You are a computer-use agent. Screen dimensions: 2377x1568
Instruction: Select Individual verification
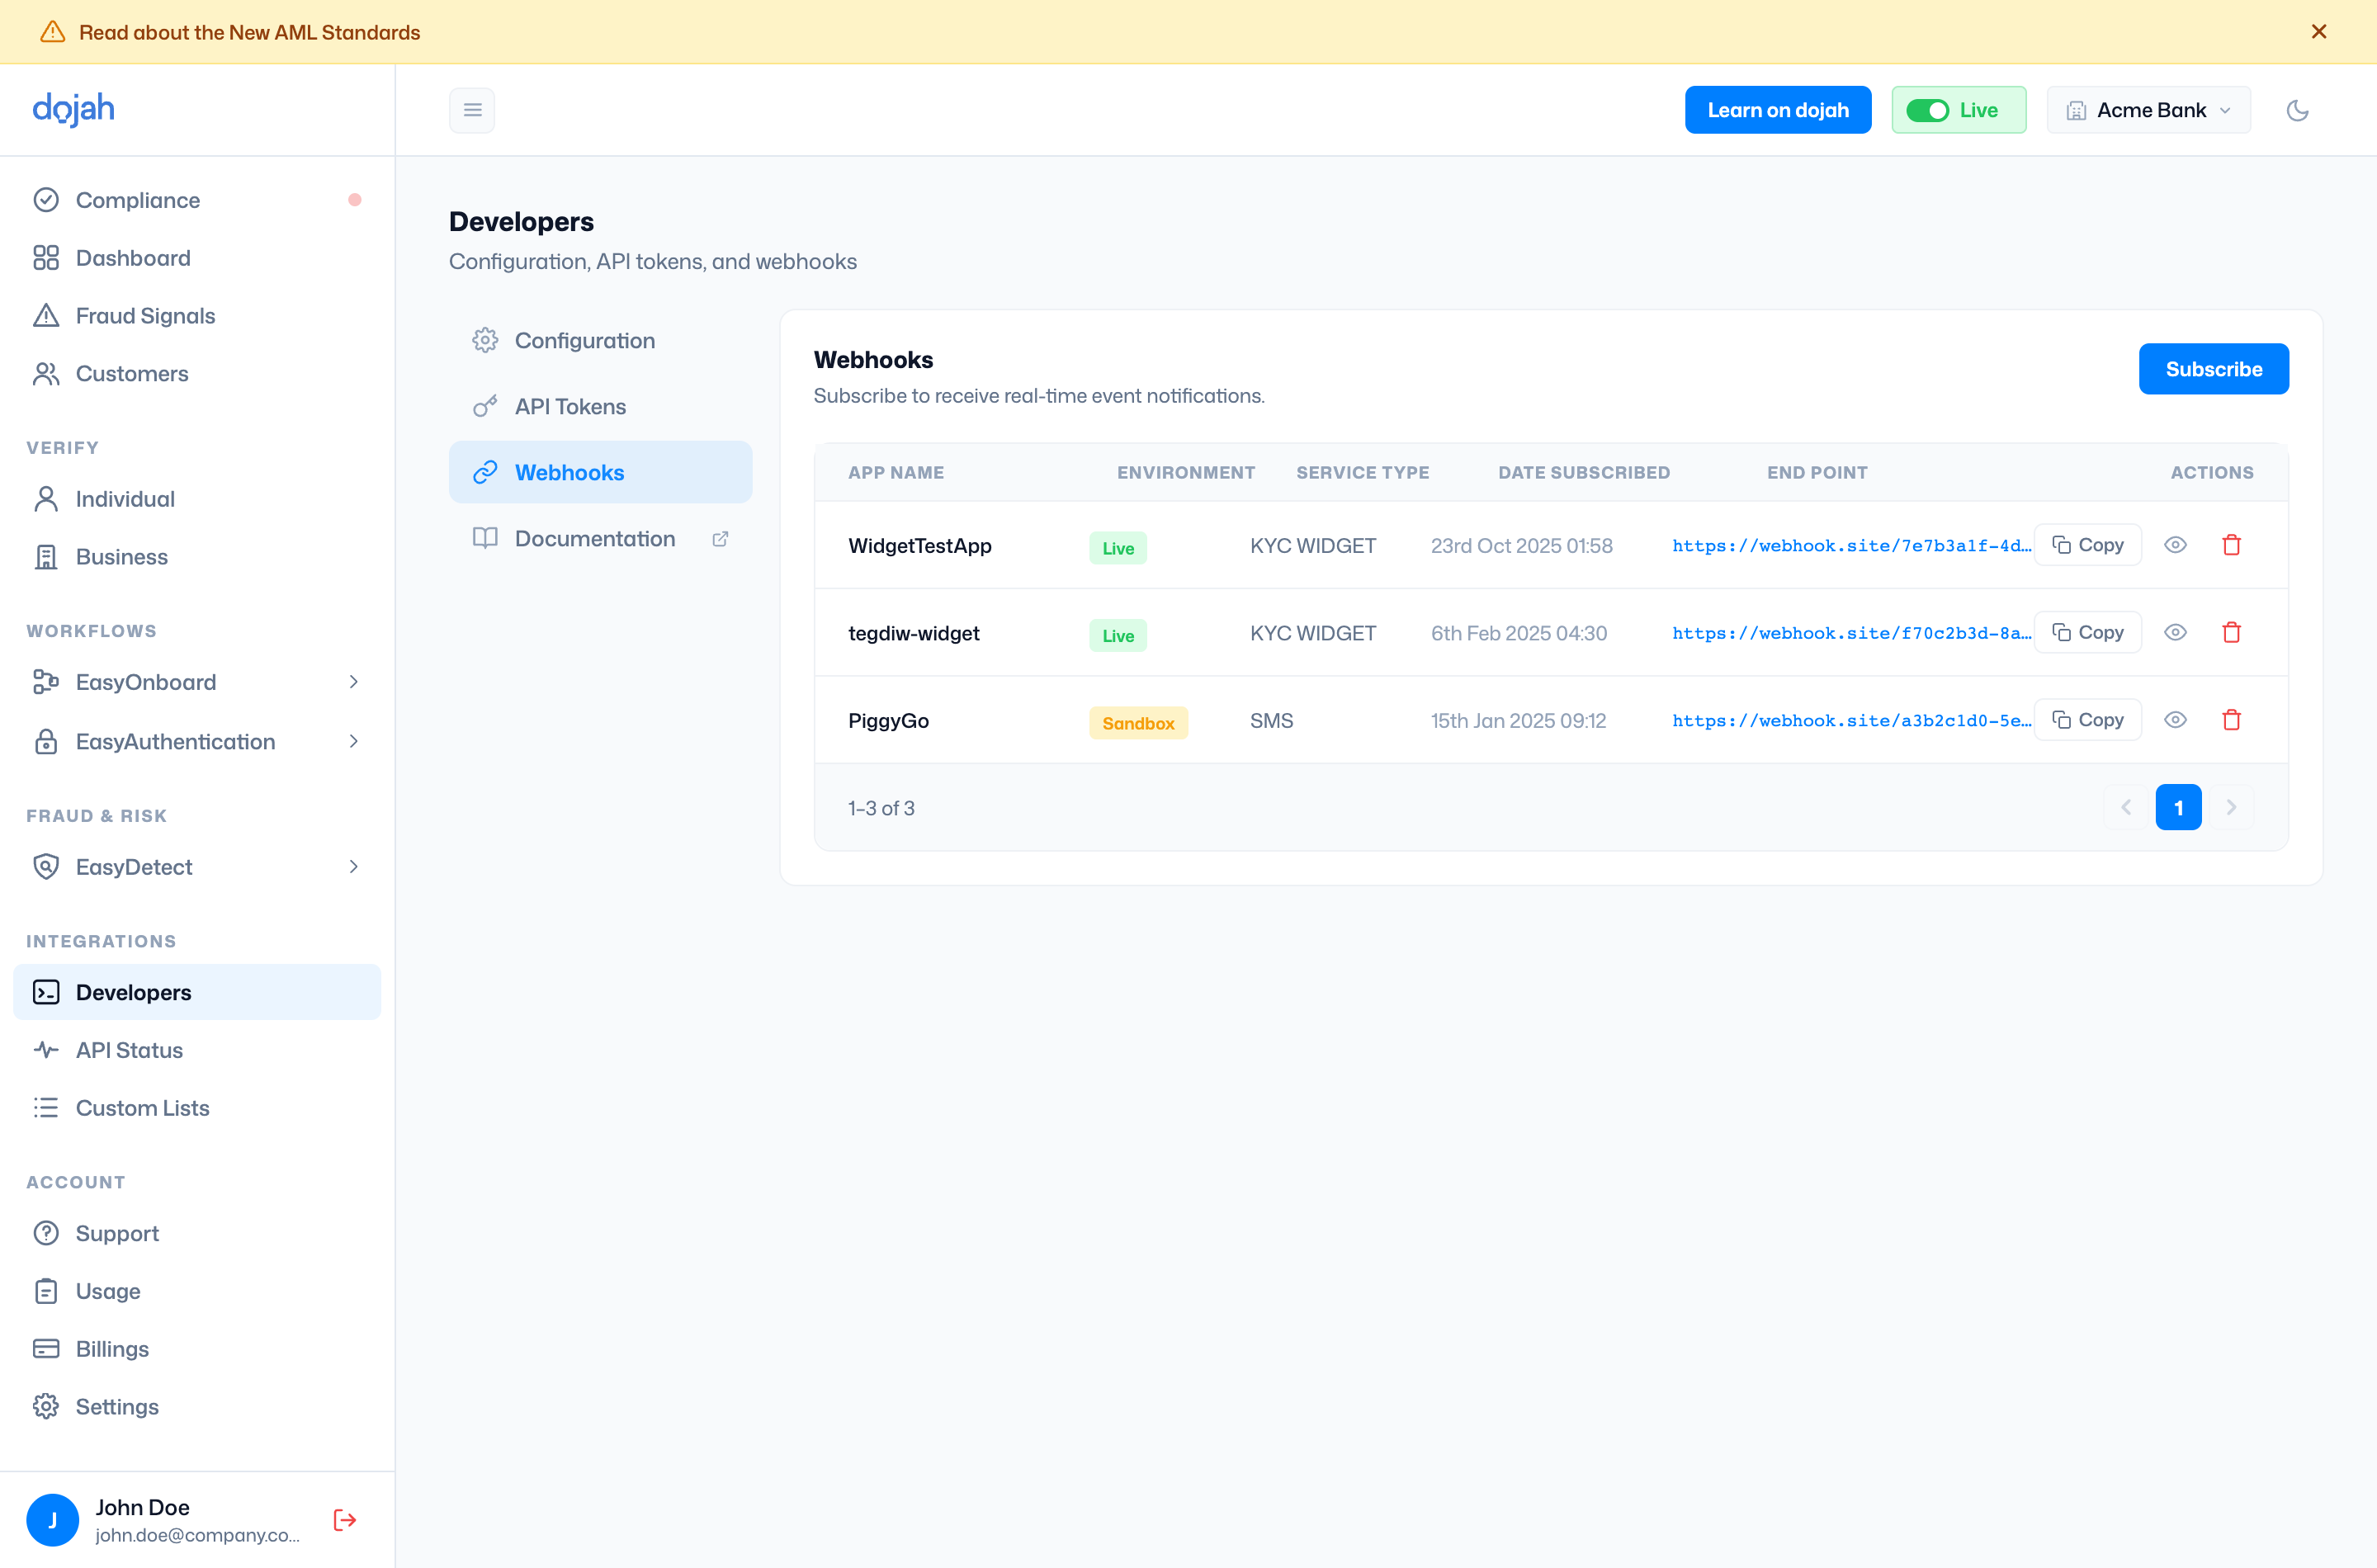tap(197, 499)
